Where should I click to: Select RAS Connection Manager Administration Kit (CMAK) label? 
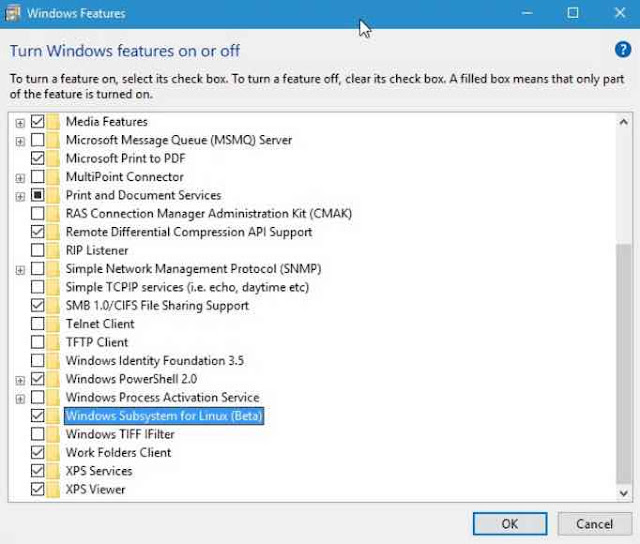(x=209, y=213)
